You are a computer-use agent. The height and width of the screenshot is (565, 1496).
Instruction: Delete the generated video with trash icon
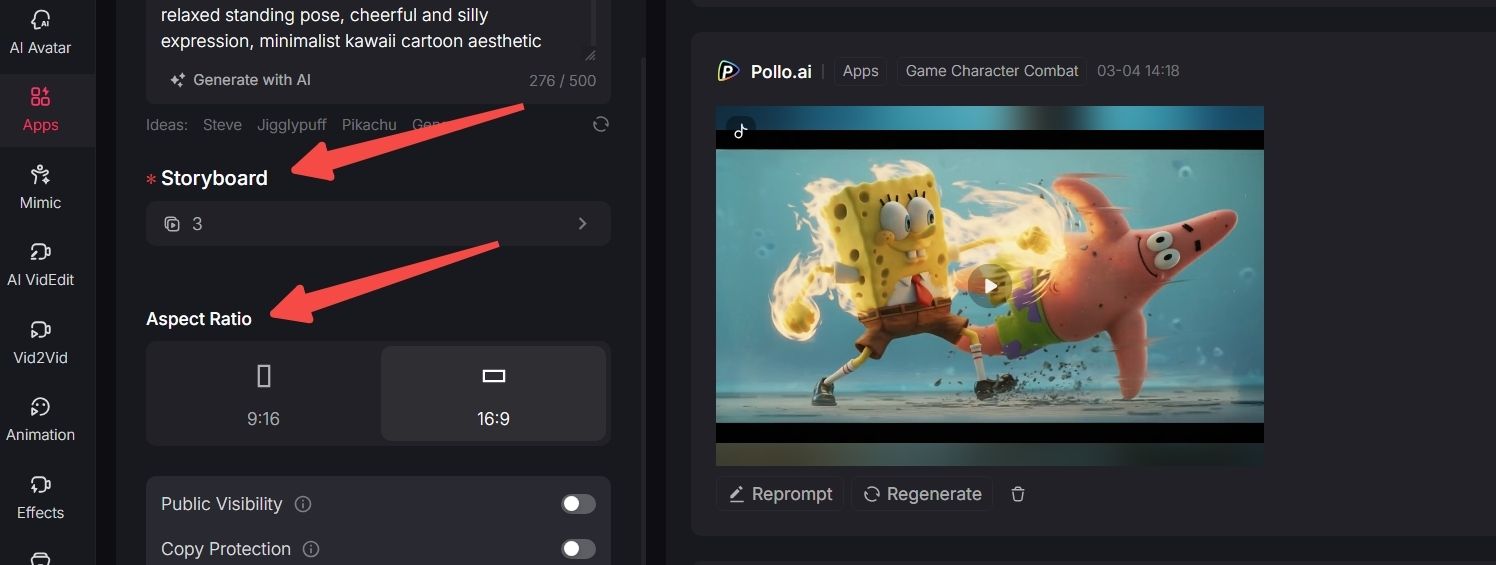point(1018,494)
